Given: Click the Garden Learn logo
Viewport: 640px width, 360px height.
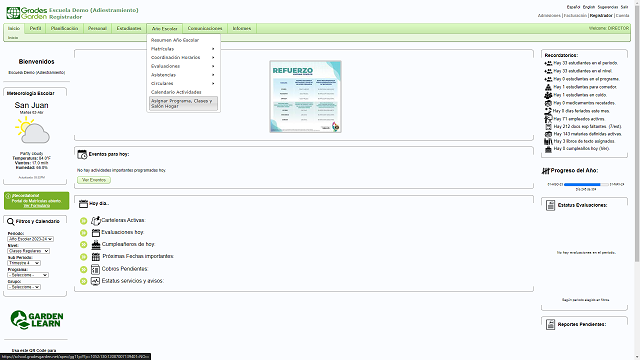Looking at the screenshot, I should 37,320.
